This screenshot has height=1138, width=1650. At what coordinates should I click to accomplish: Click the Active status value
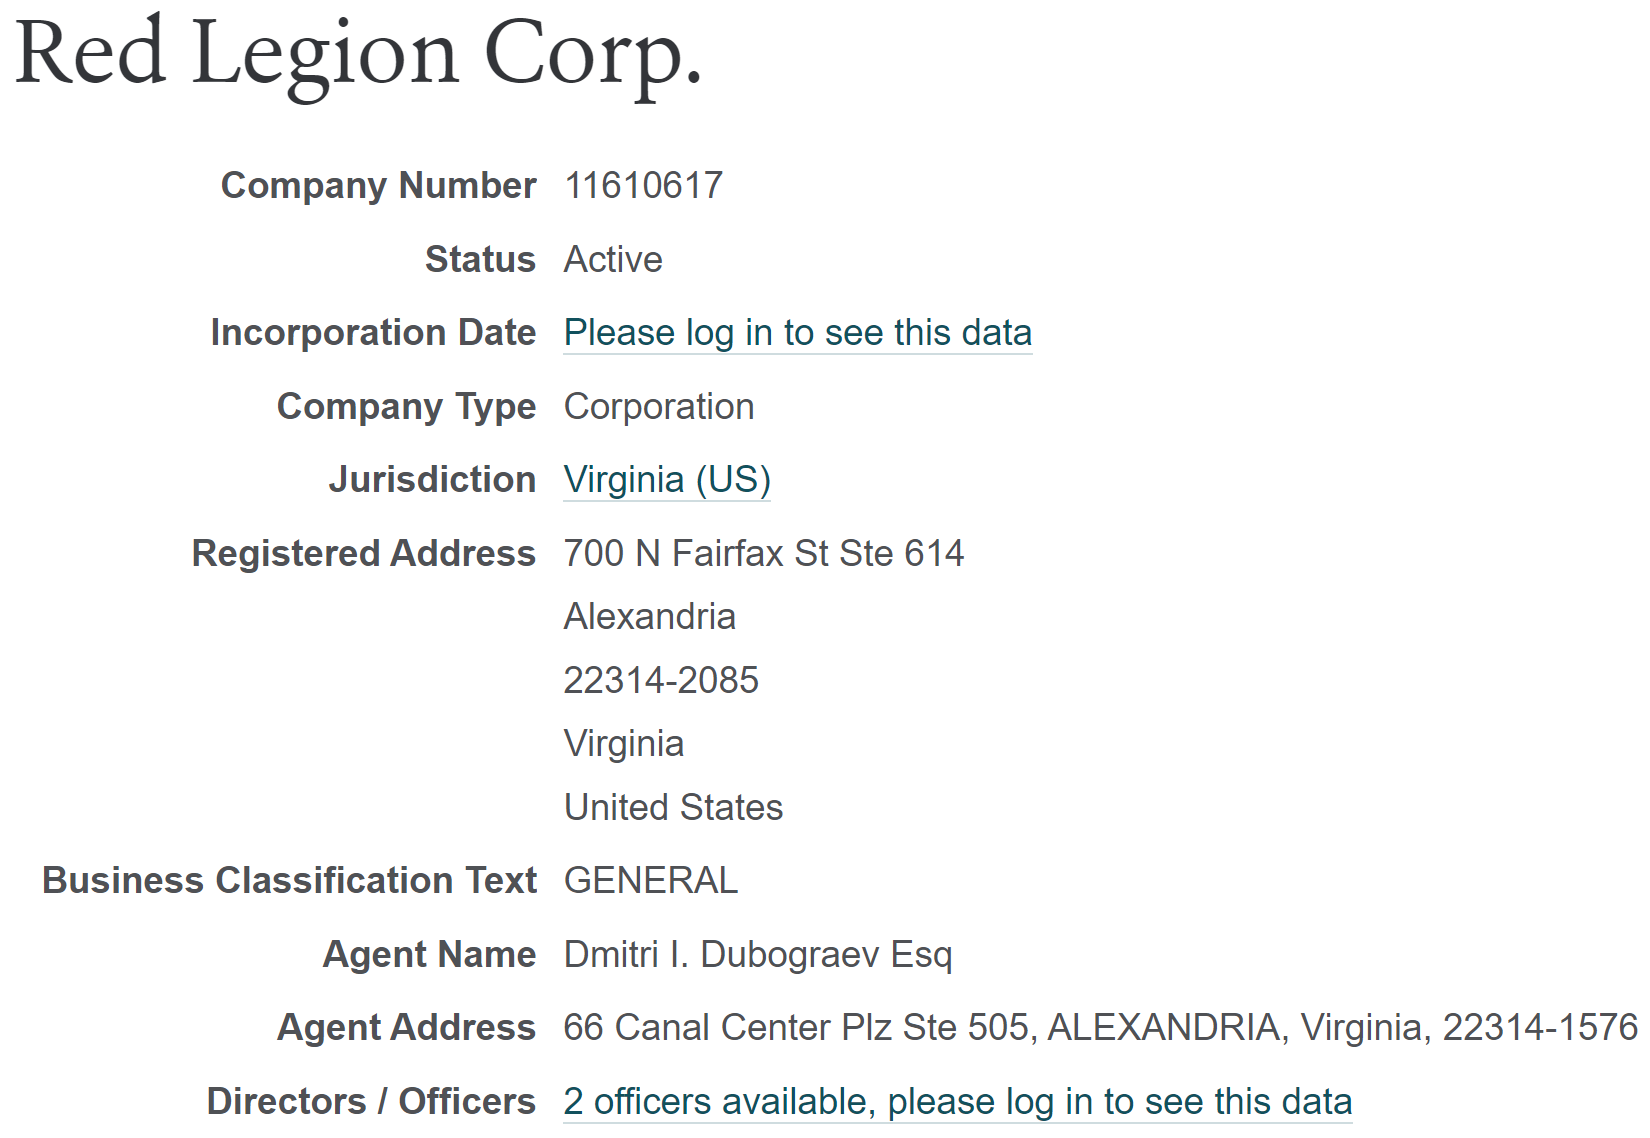pyautogui.click(x=613, y=260)
